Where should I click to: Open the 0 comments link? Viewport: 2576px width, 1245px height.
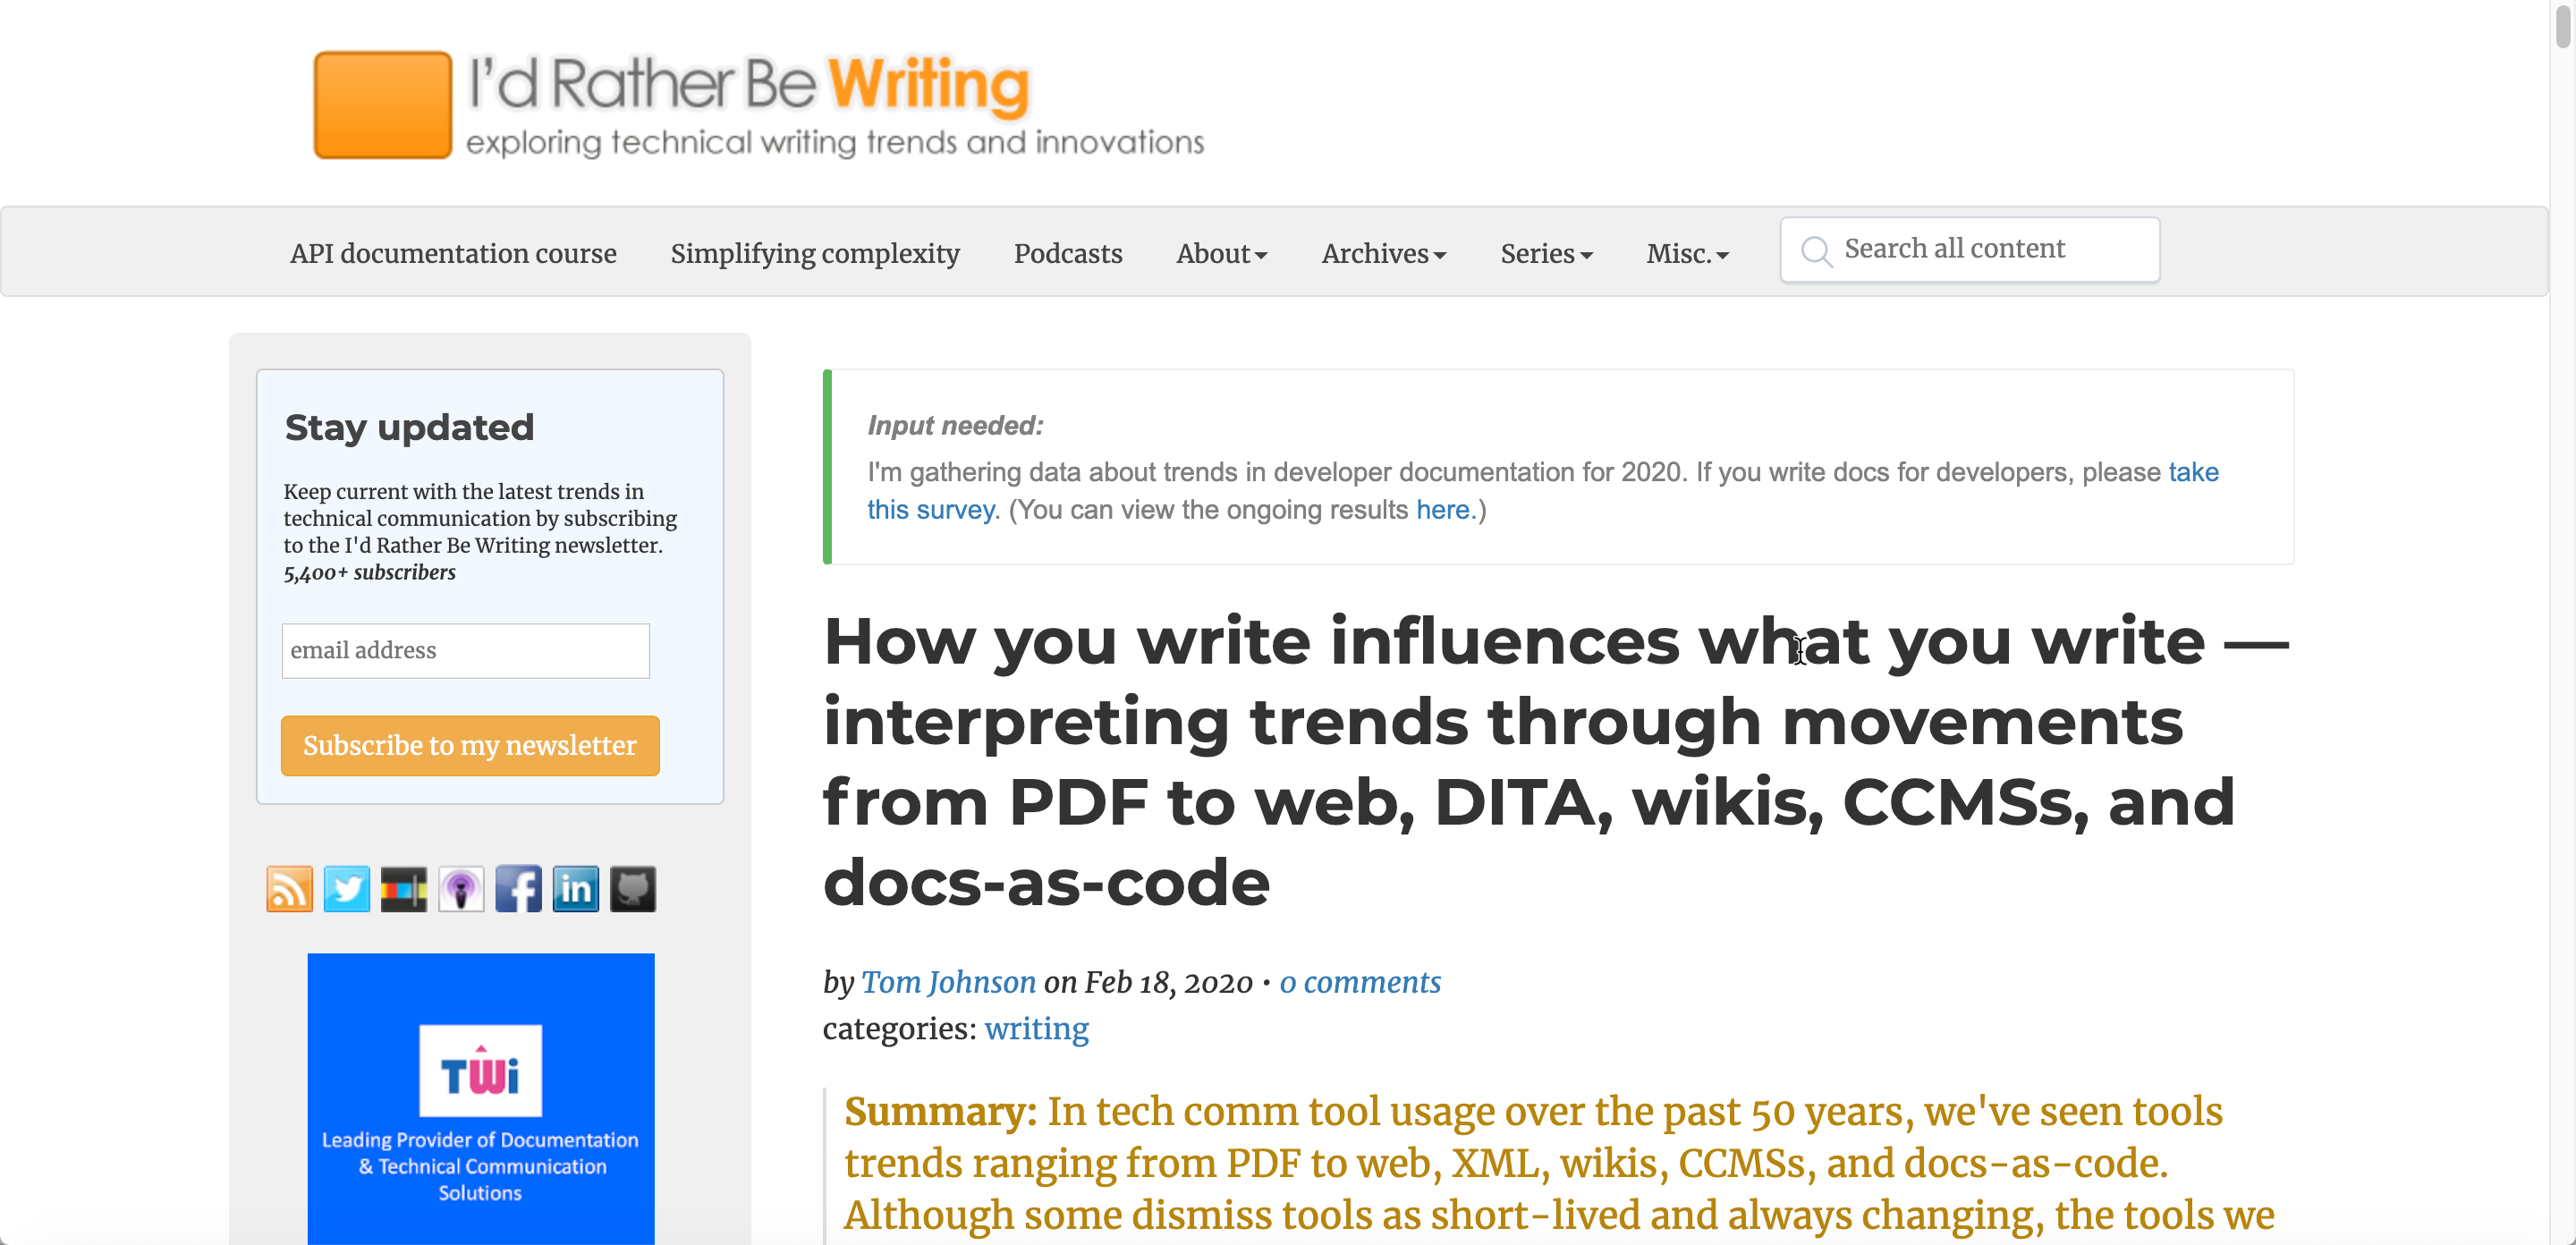click(1359, 982)
